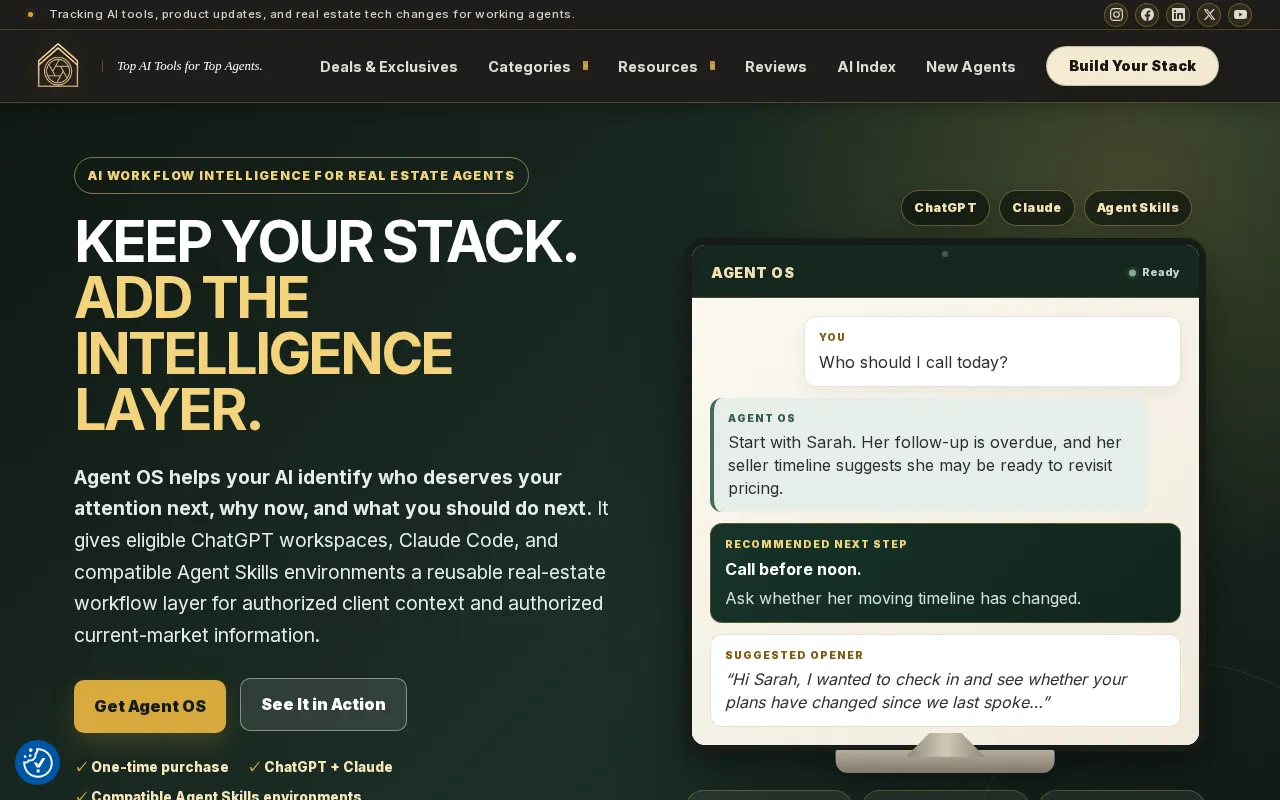Click the AGENT OS monitor header title
Viewport: 1280px width, 800px height.
[753, 273]
